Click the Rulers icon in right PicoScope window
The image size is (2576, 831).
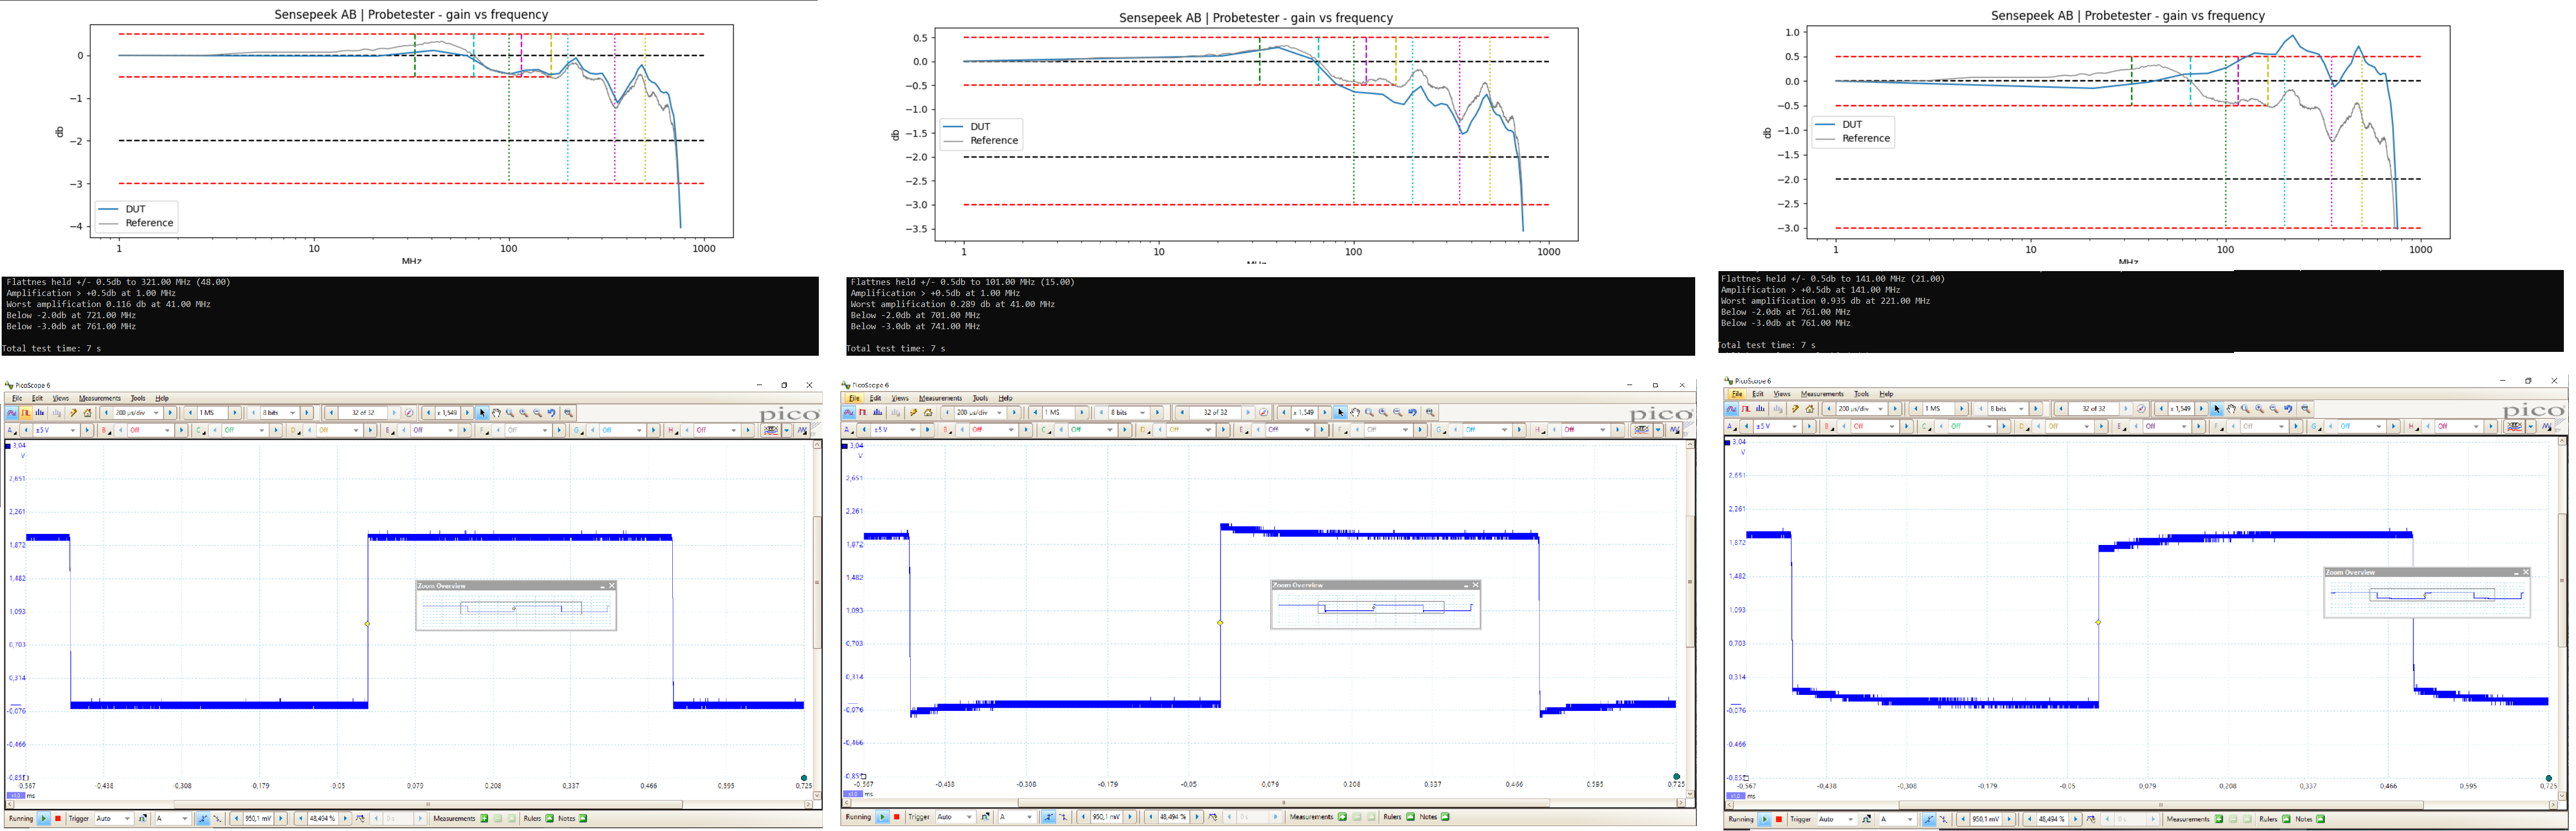click(2286, 820)
